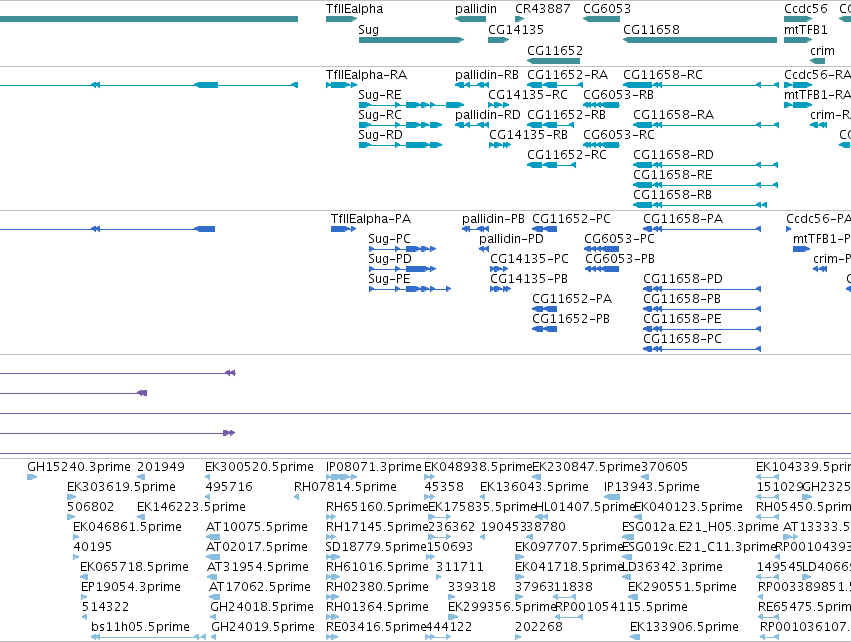Select the CG14135 gene label
851x642 pixels.
click(x=516, y=30)
